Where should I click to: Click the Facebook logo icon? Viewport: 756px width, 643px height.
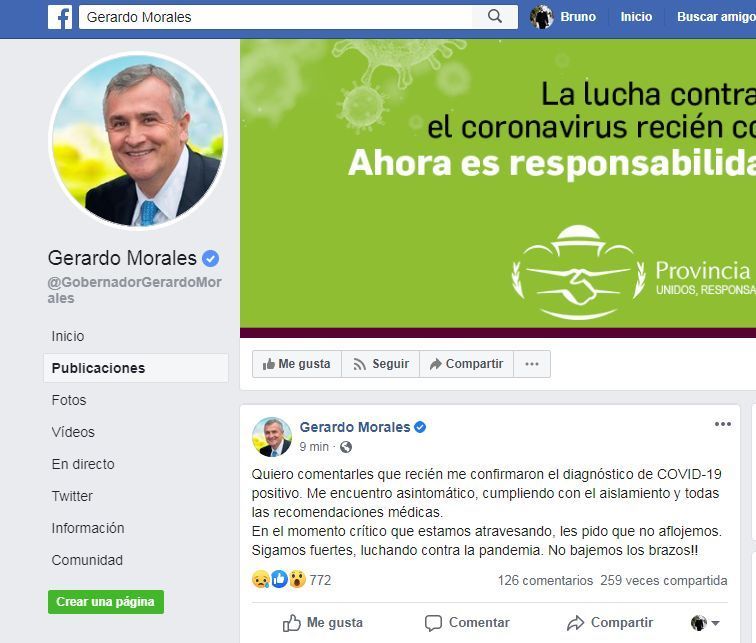60,17
